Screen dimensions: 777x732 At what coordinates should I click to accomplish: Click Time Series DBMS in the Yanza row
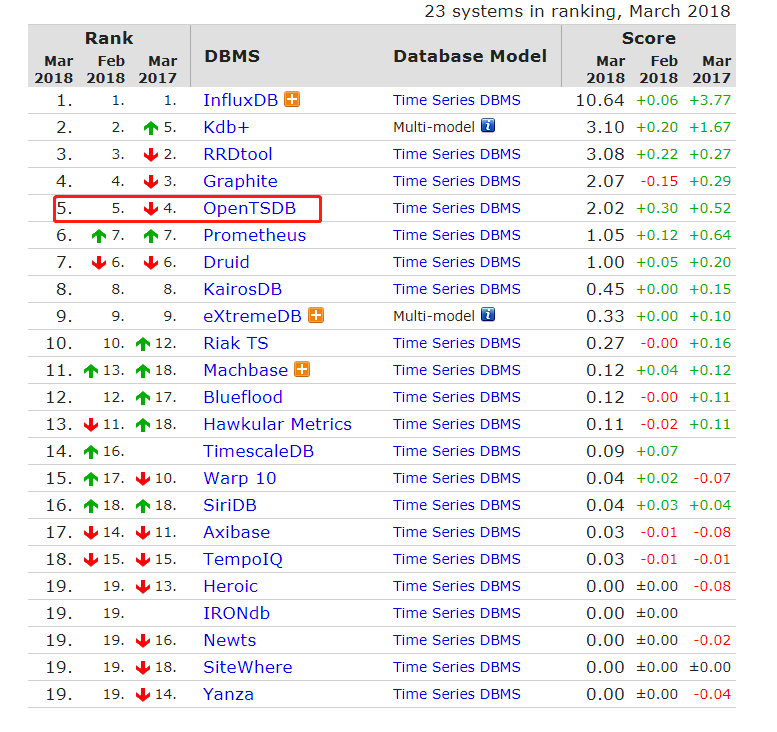point(457,694)
